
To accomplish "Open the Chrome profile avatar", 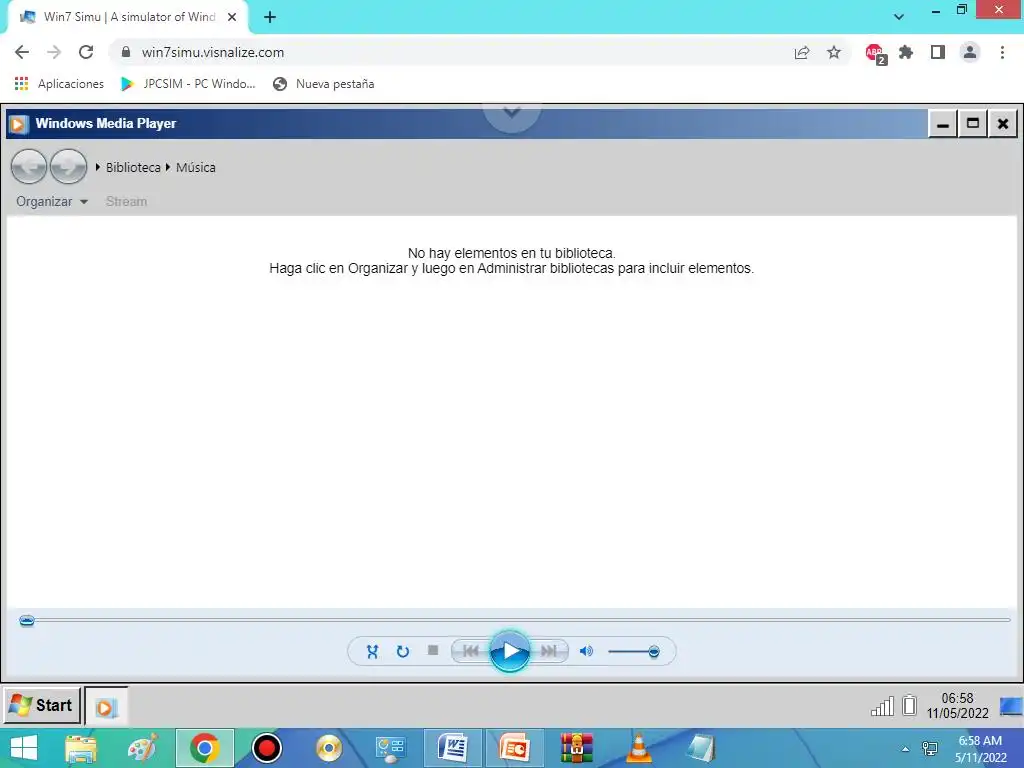I will point(970,52).
